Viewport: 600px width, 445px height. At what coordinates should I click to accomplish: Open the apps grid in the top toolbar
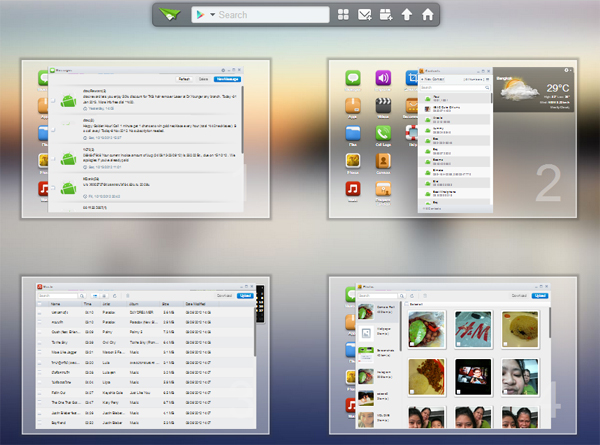(343, 15)
